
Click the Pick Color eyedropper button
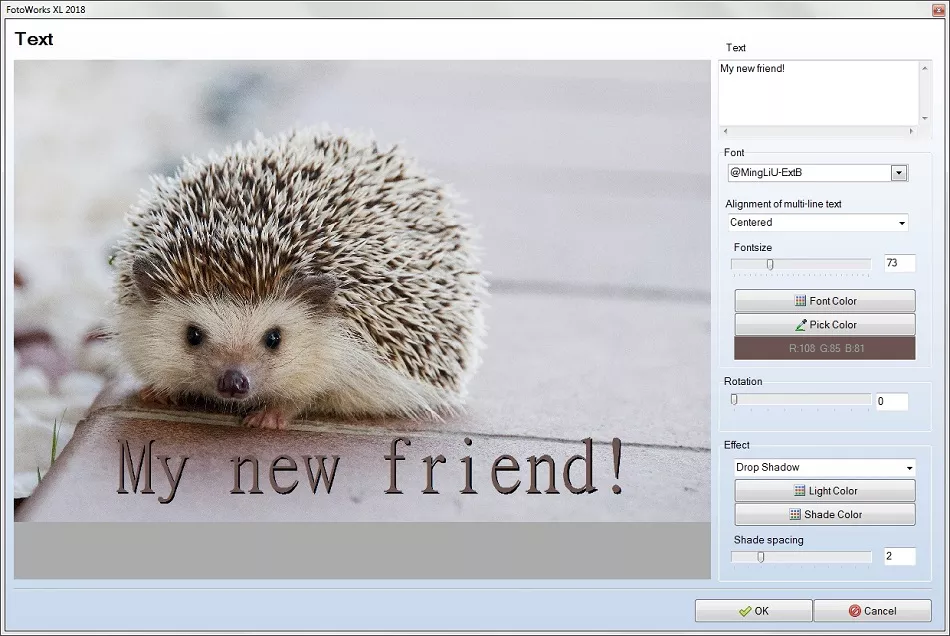click(825, 325)
